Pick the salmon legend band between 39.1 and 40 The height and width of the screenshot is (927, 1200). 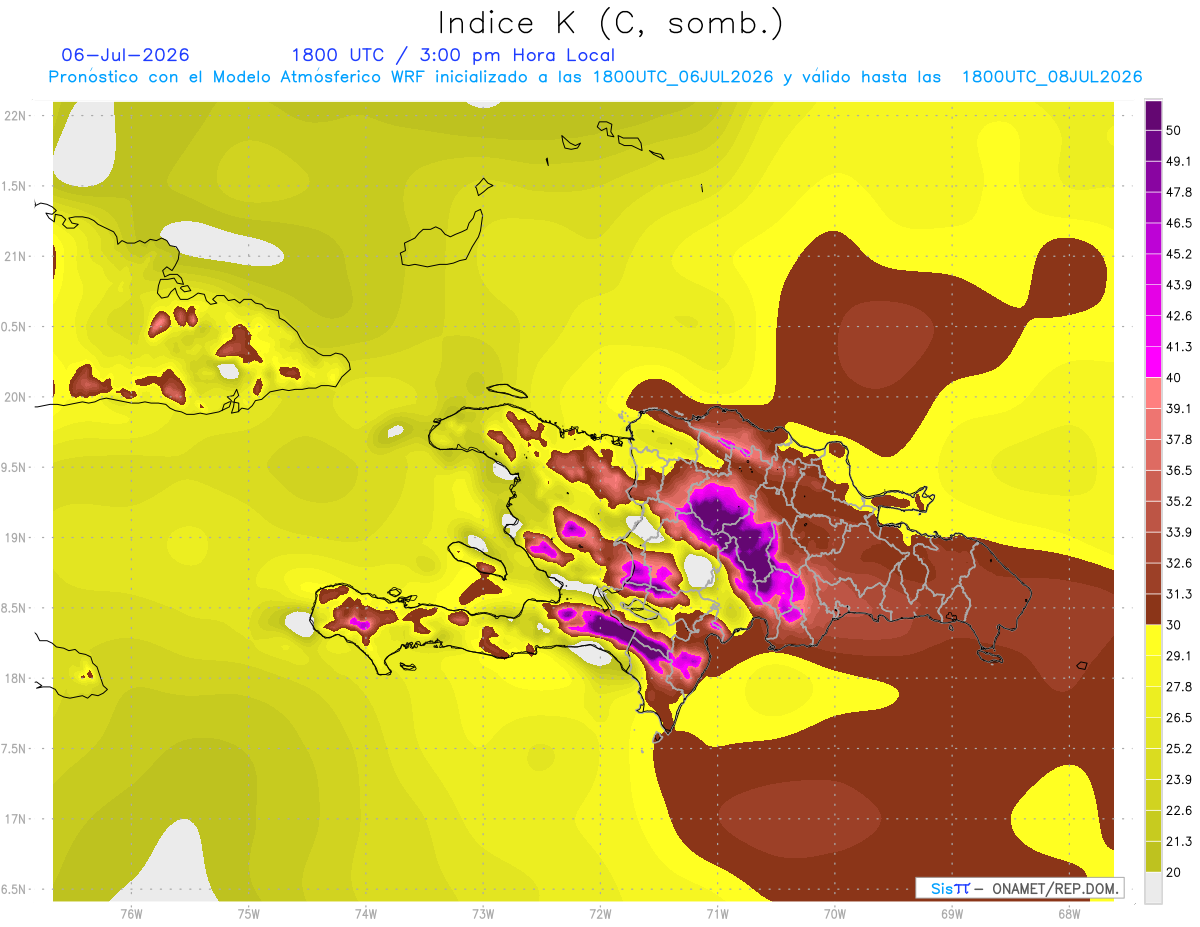[1153, 393]
